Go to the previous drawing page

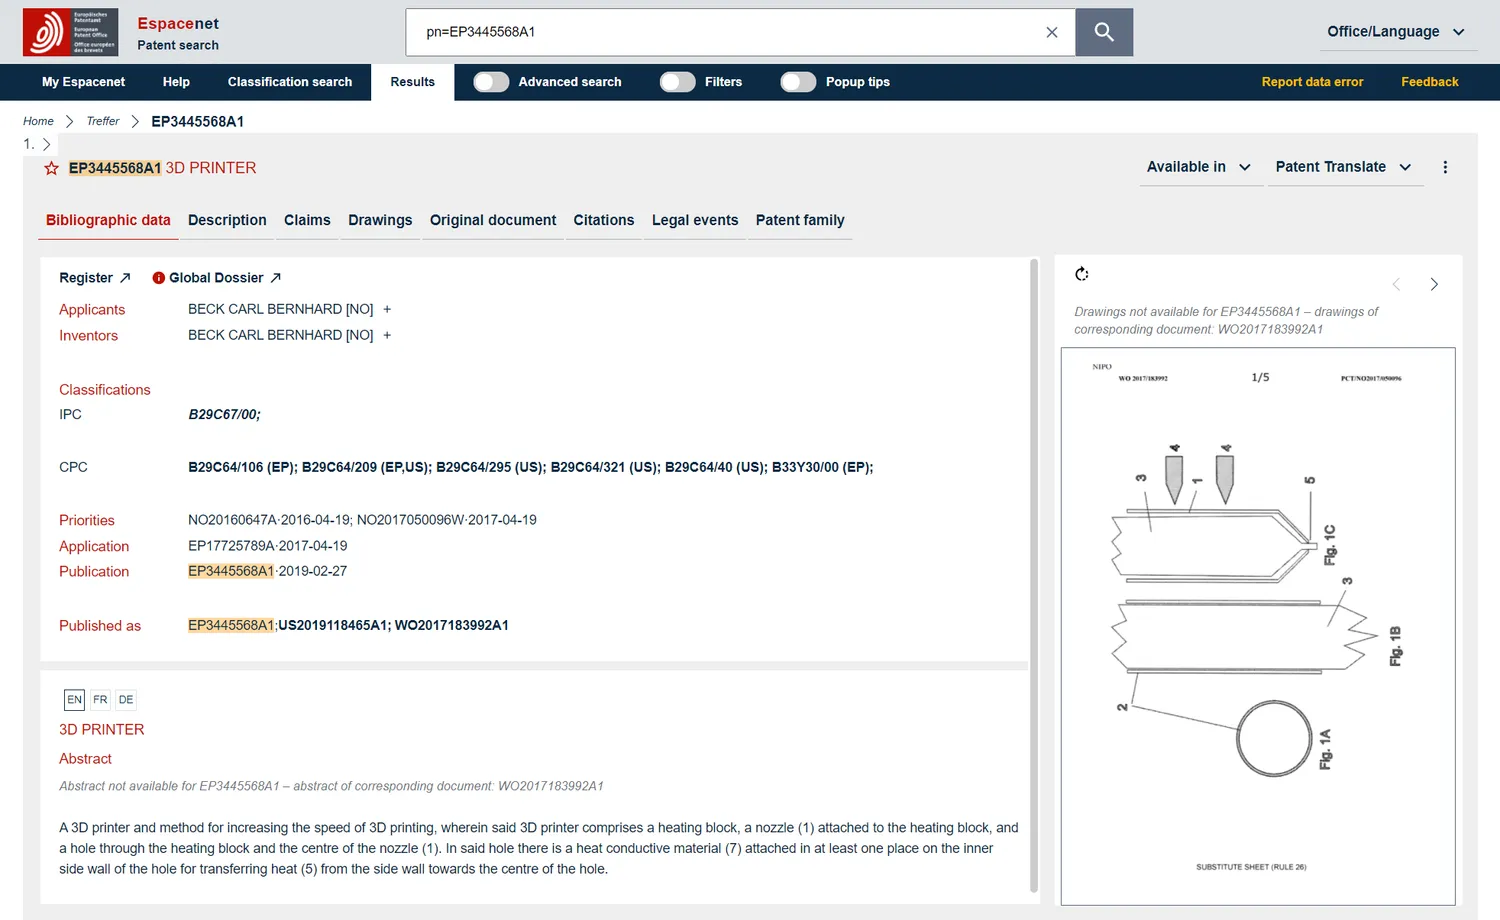tap(1397, 284)
